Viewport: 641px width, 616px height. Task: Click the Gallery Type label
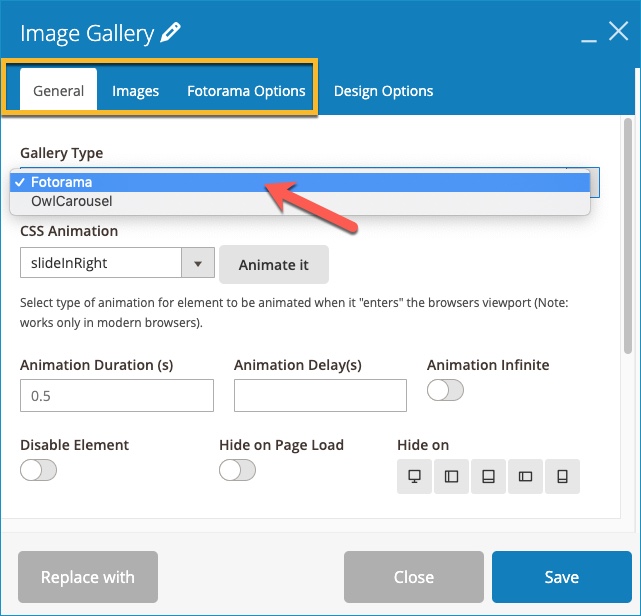(x=62, y=153)
